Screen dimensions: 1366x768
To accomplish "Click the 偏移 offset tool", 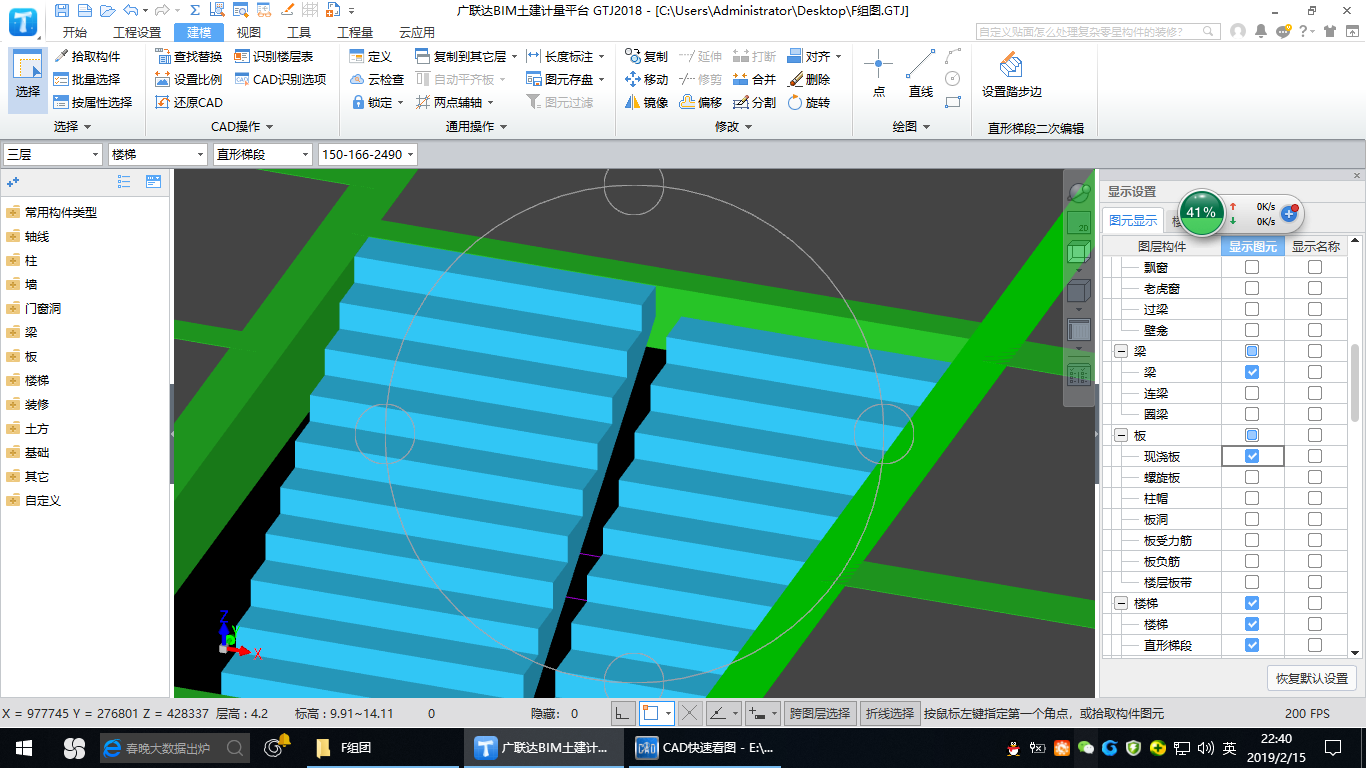I will coord(700,102).
